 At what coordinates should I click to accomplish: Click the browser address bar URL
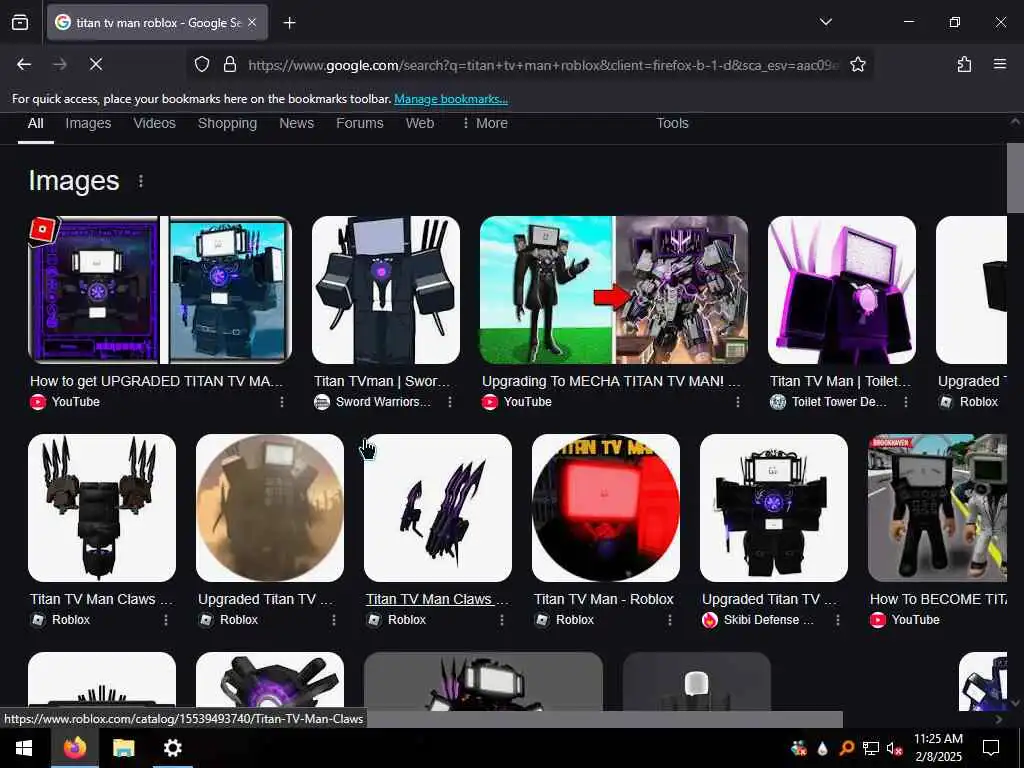pos(543,65)
